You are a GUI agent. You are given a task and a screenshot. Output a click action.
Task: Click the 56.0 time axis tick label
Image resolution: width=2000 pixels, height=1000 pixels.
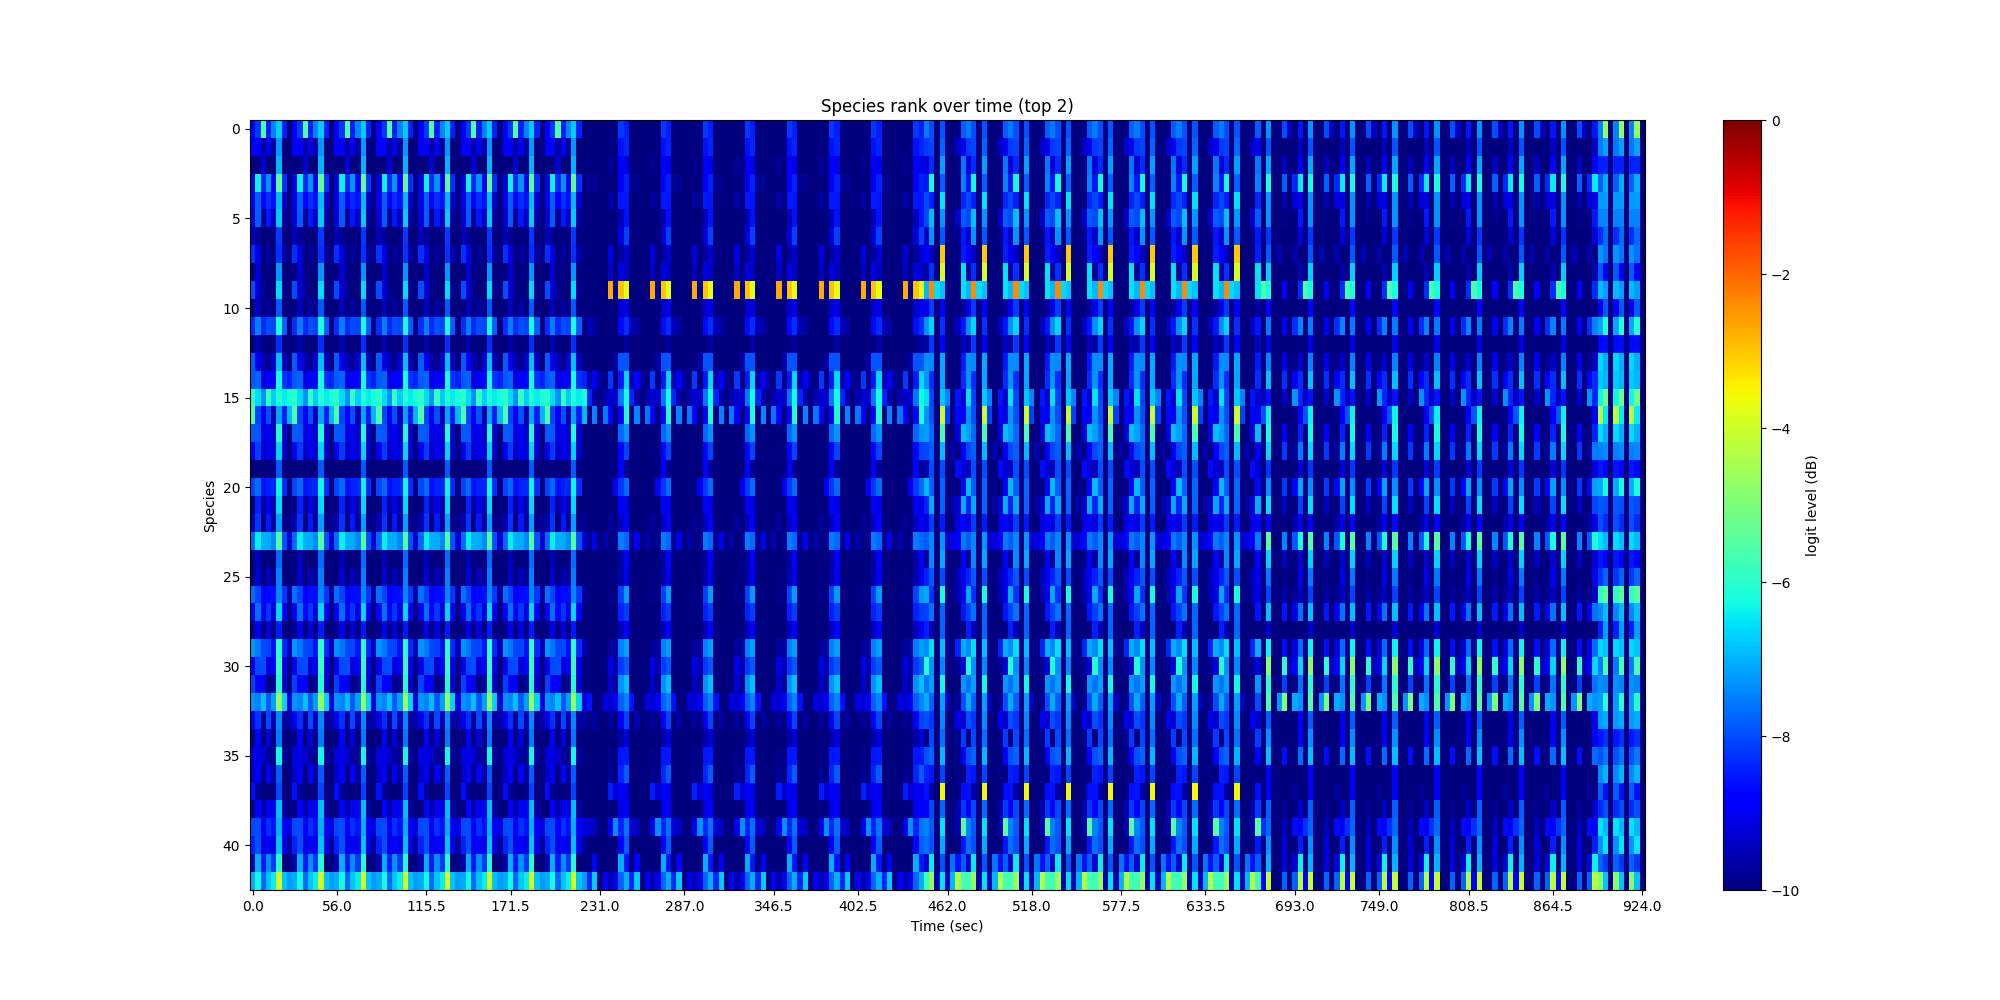point(337,906)
